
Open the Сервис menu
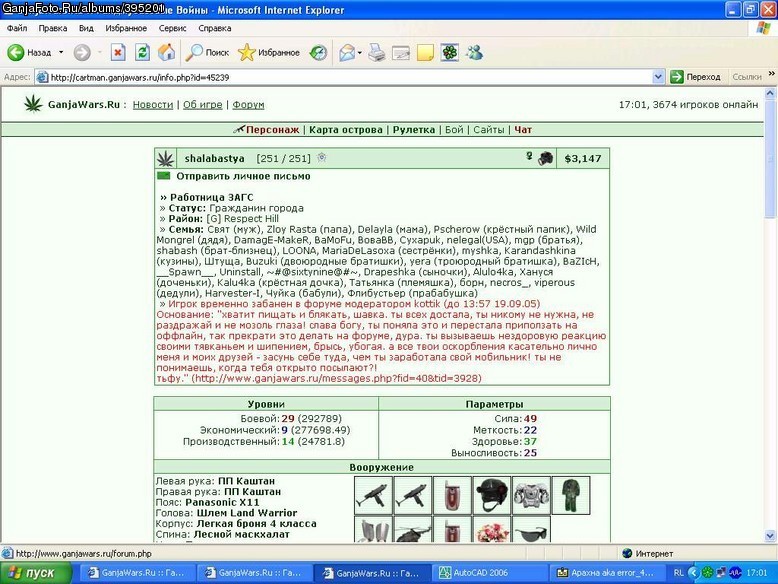[x=172, y=28]
